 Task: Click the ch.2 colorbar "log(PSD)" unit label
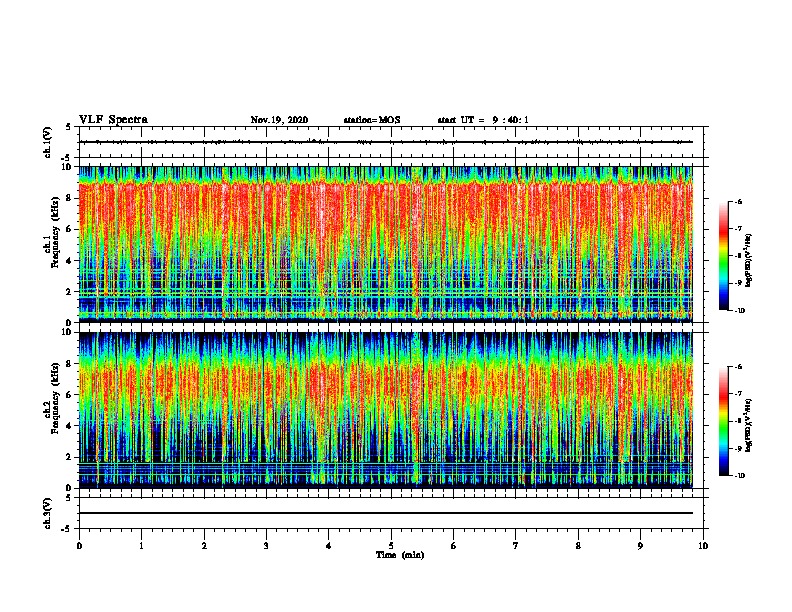(x=749, y=425)
